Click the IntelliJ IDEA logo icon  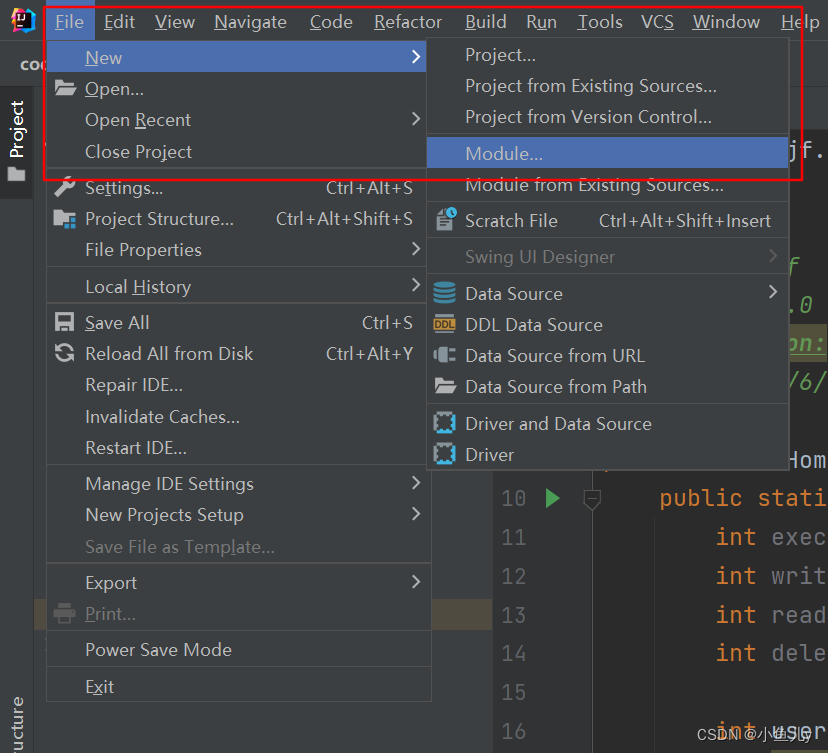(23, 21)
